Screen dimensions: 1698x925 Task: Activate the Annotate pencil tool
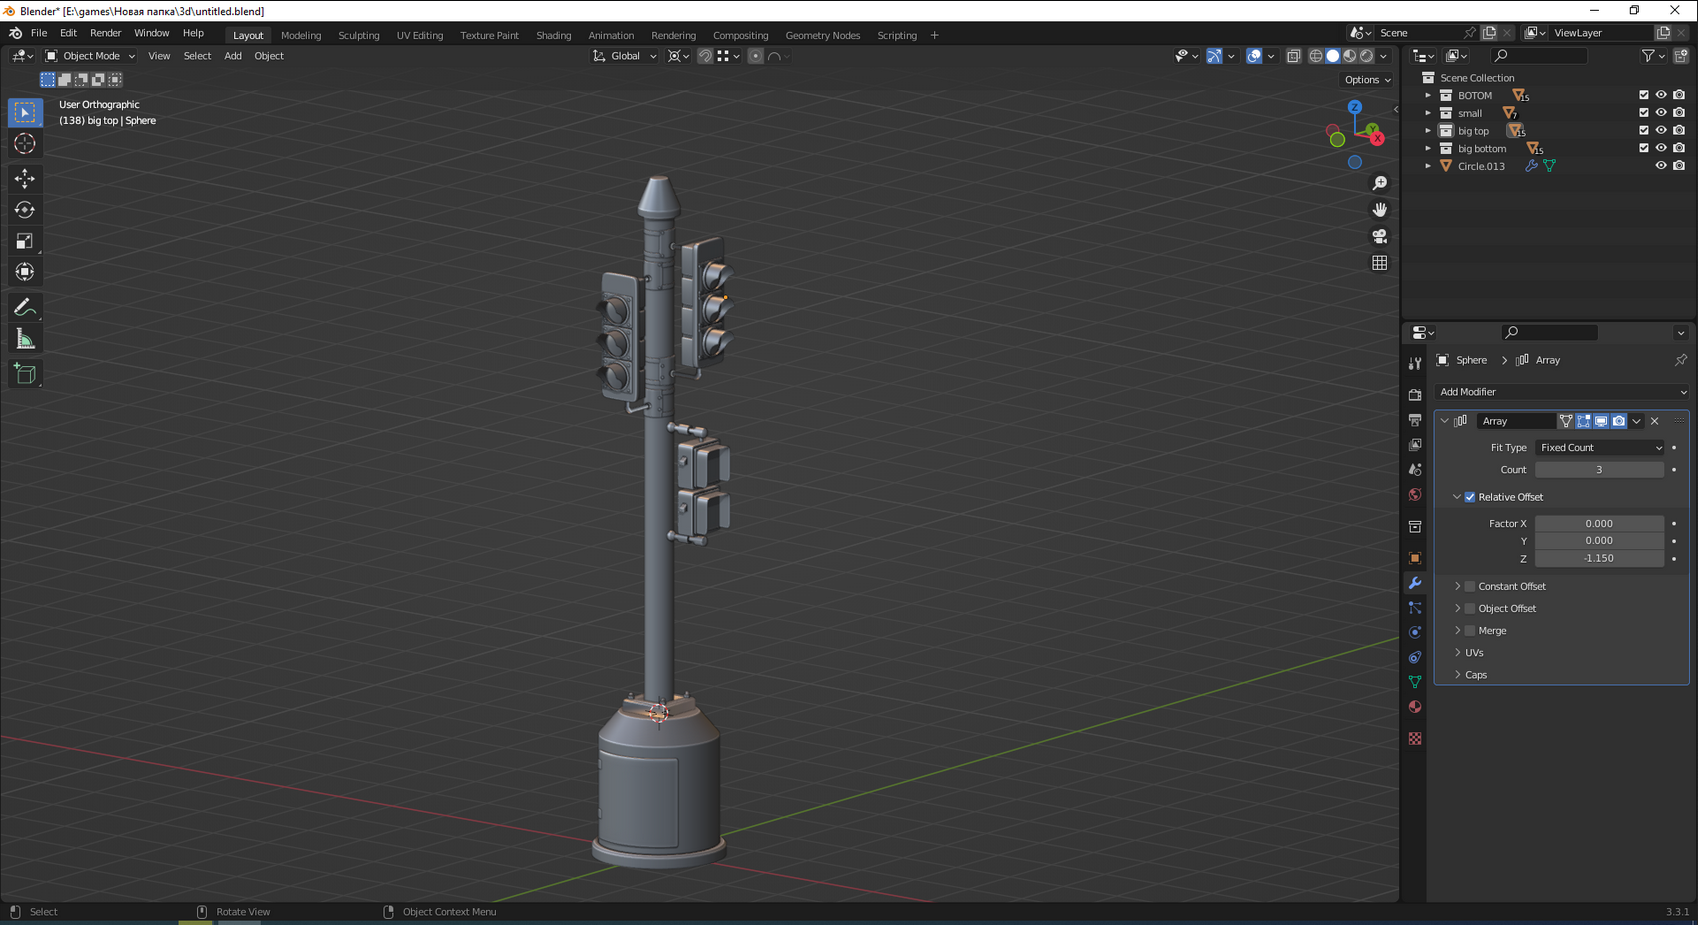[x=25, y=308]
